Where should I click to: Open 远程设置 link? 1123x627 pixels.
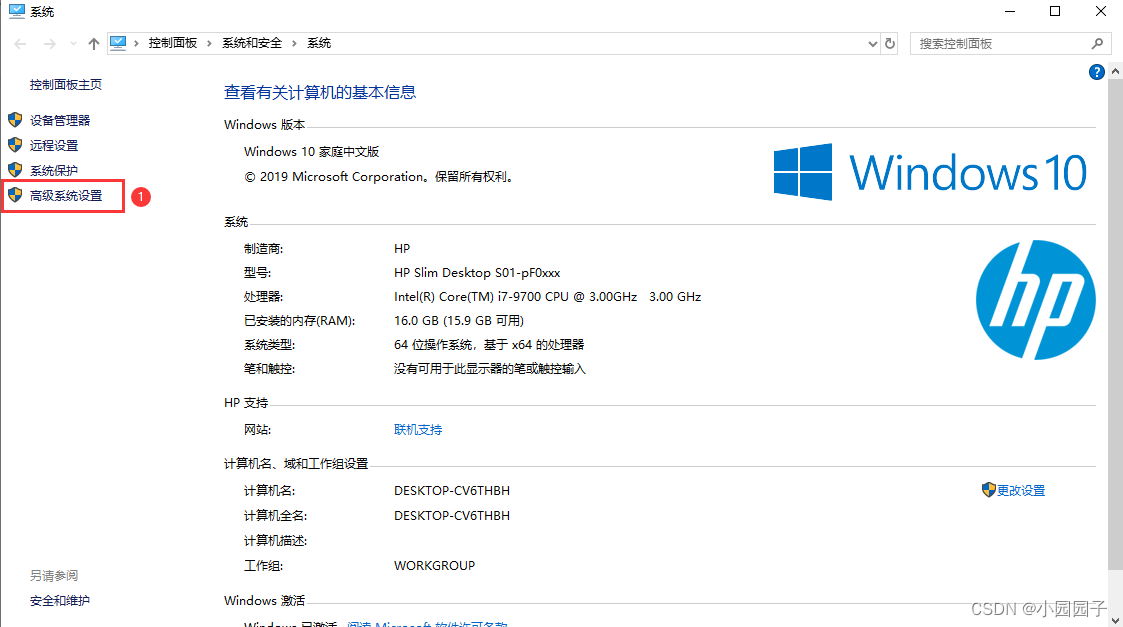[x=54, y=145]
